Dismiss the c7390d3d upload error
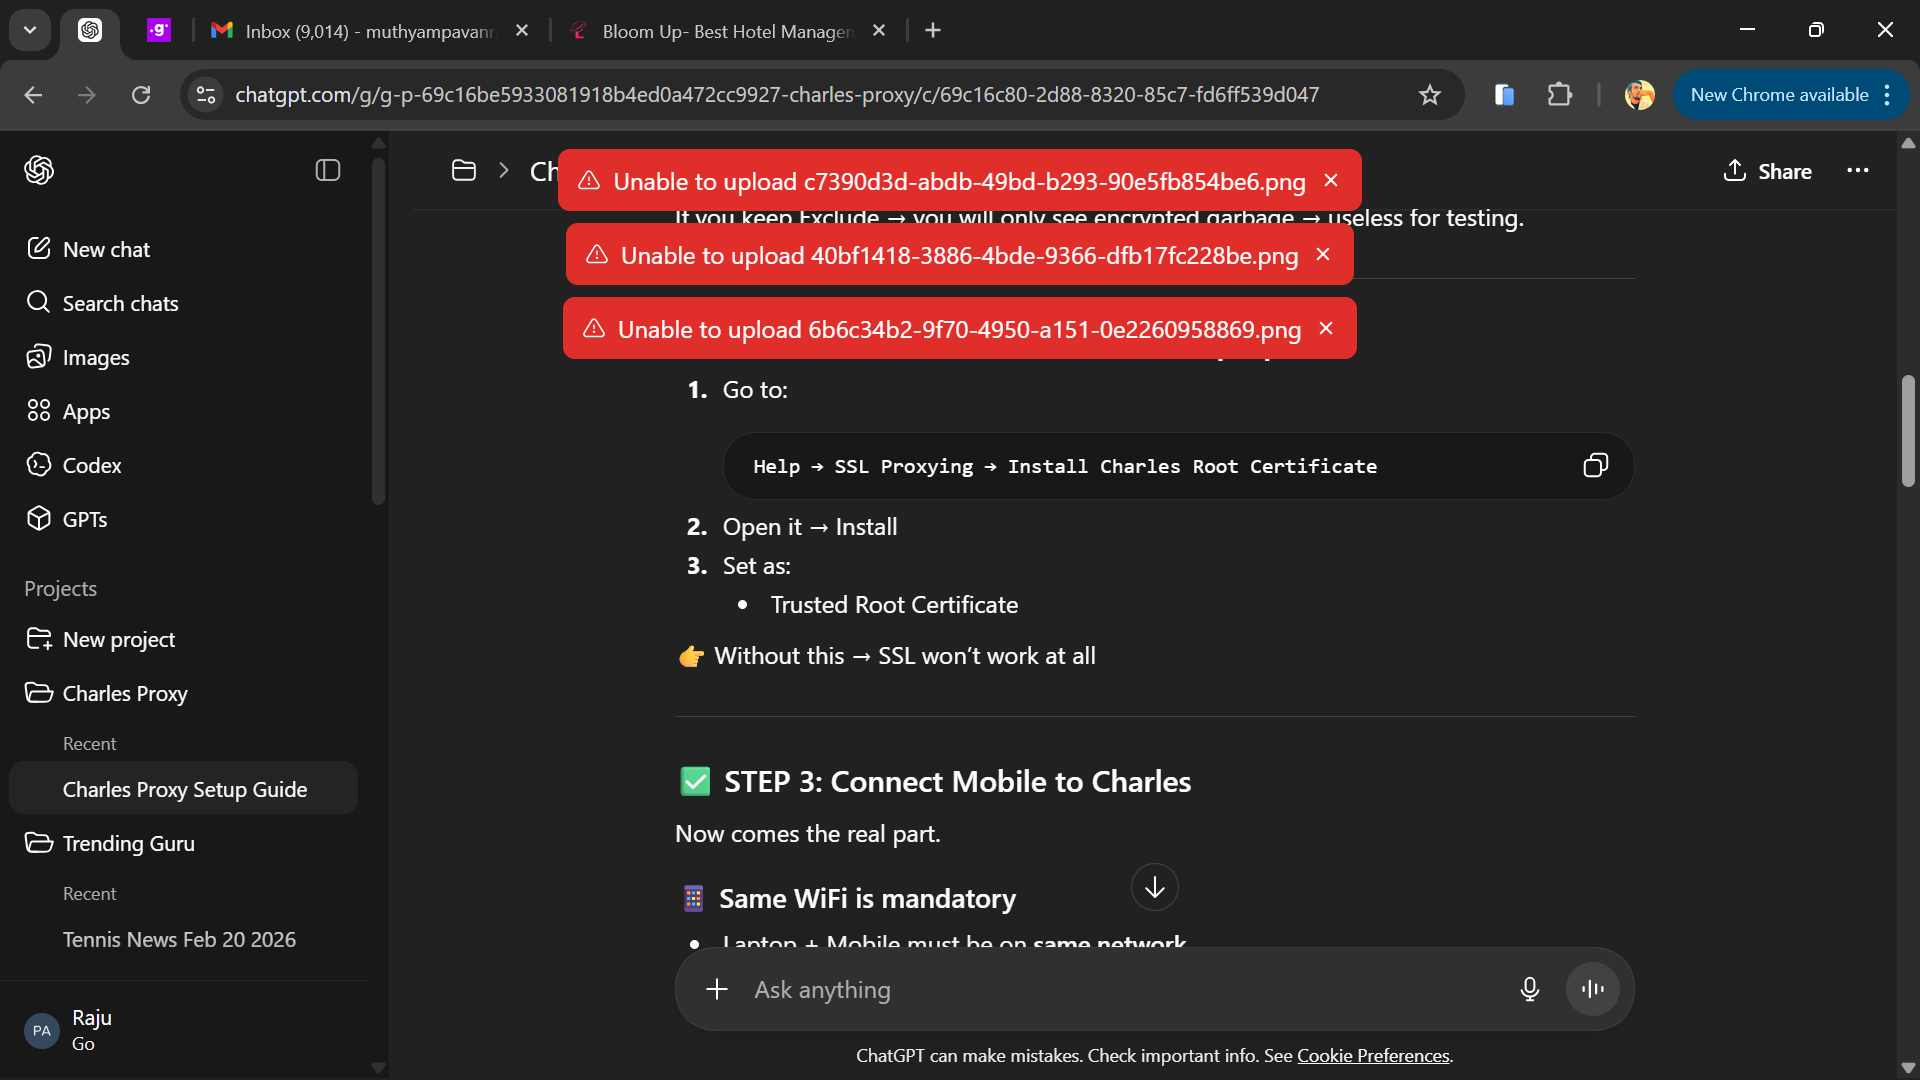Image resolution: width=1920 pixels, height=1080 pixels. coord(1331,181)
